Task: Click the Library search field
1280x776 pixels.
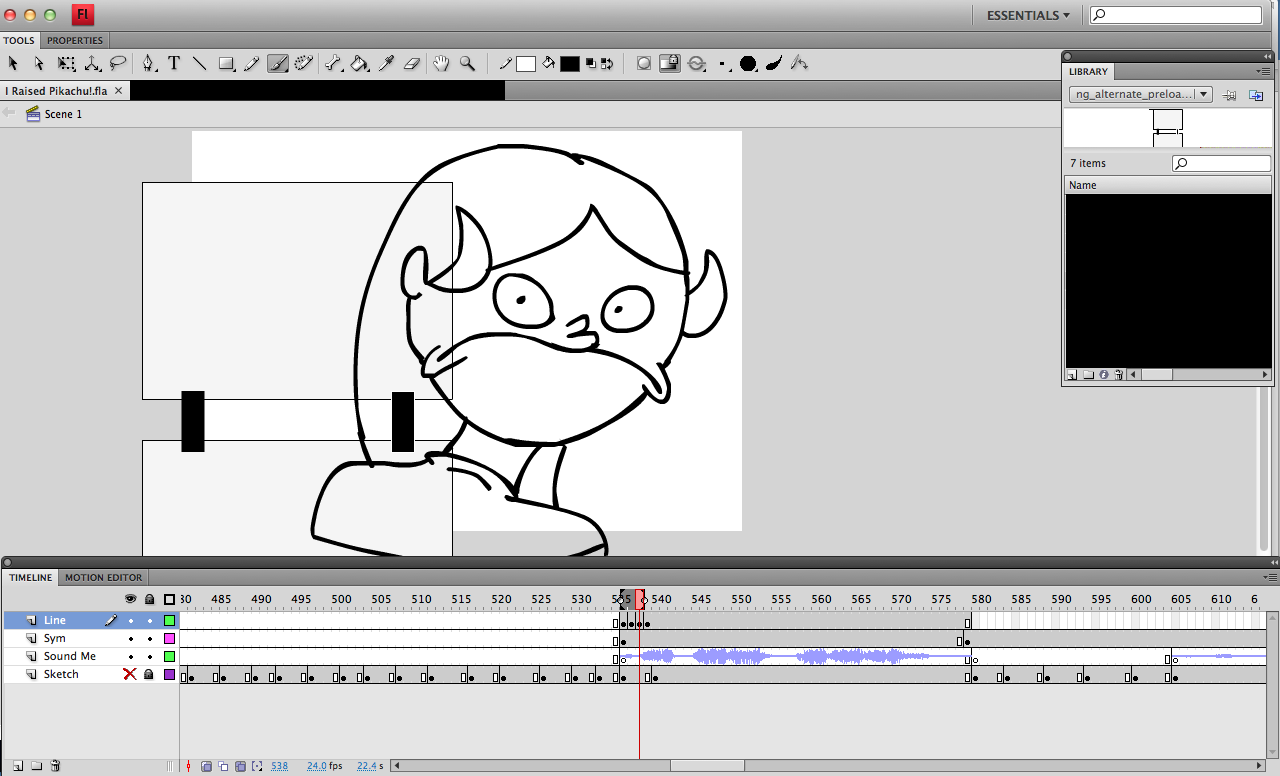Action: pos(1221,163)
